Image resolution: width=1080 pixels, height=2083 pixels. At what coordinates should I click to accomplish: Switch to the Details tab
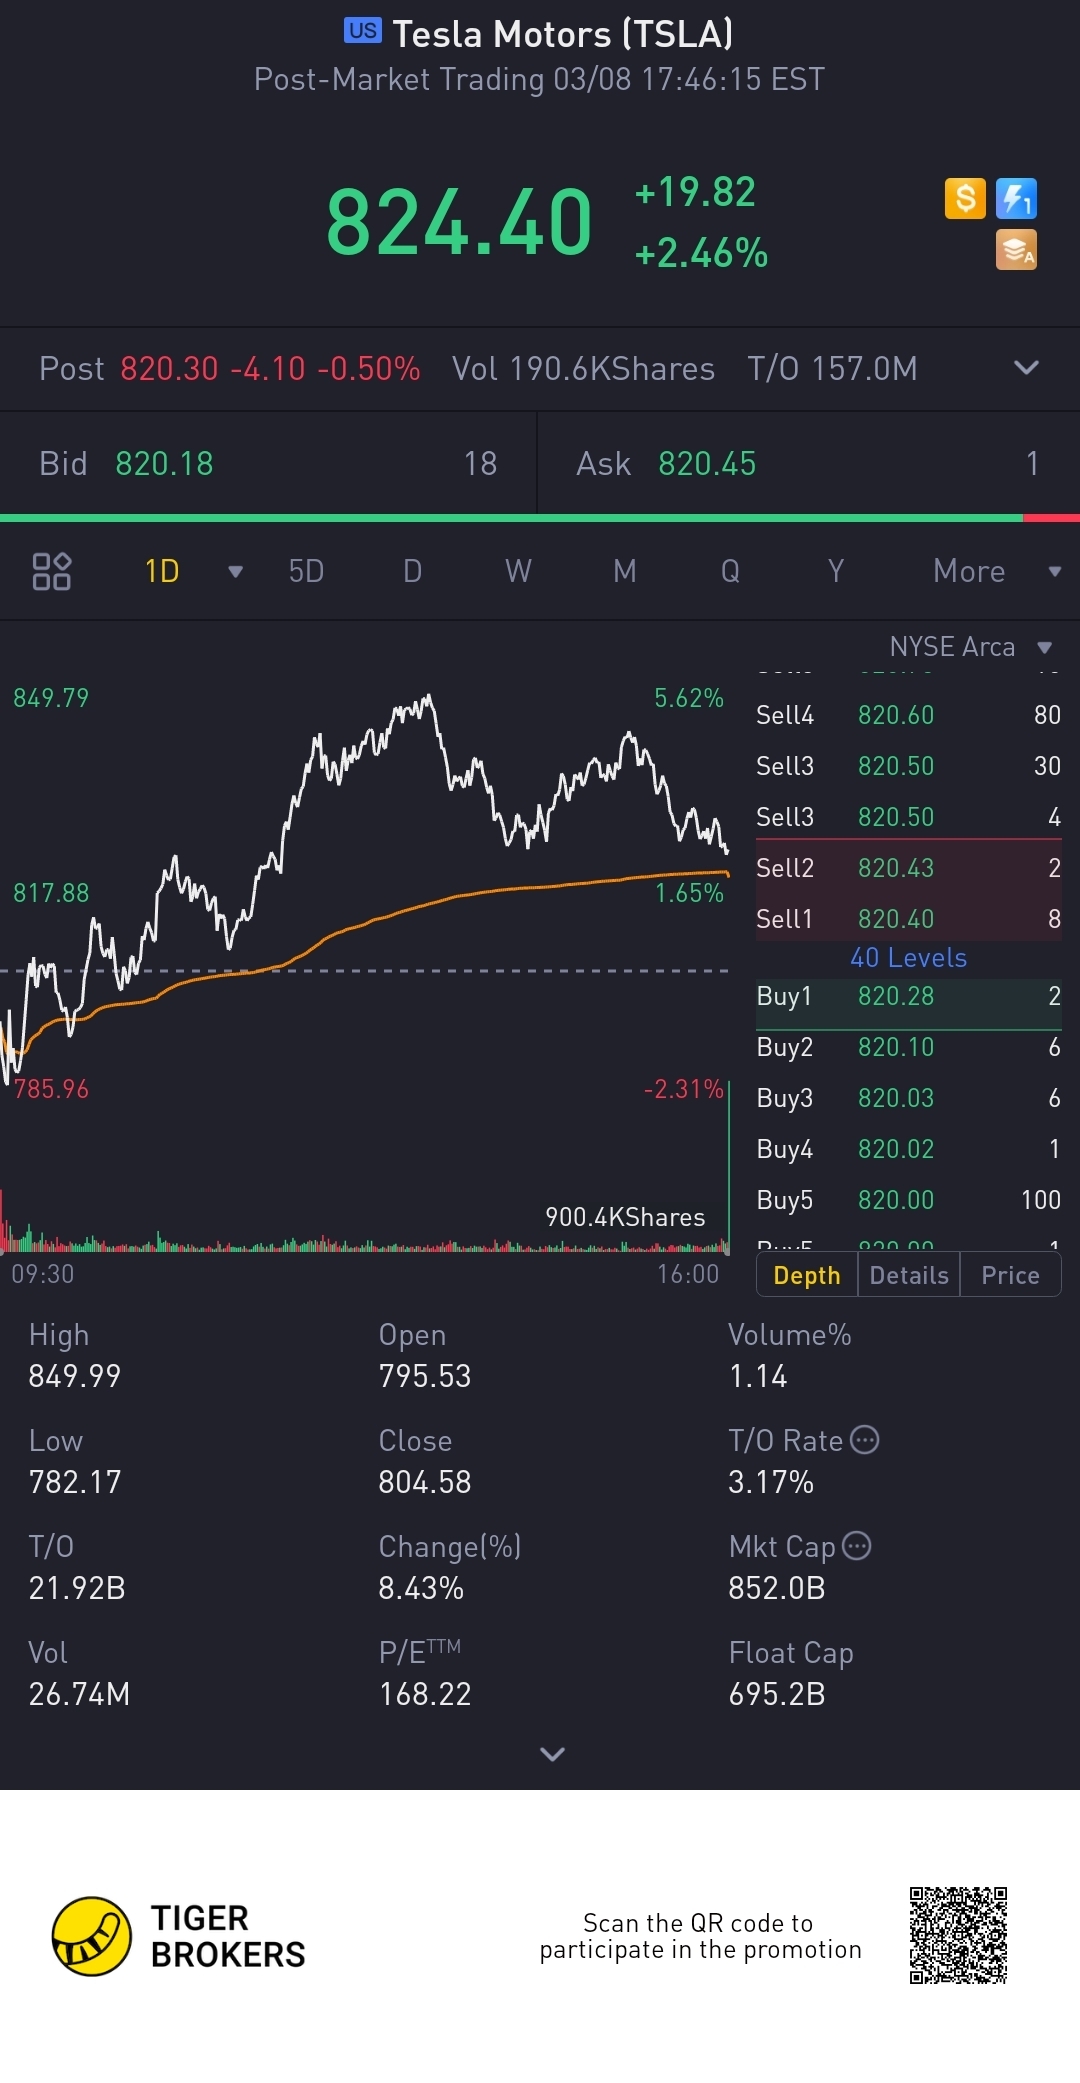(908, 1275)
